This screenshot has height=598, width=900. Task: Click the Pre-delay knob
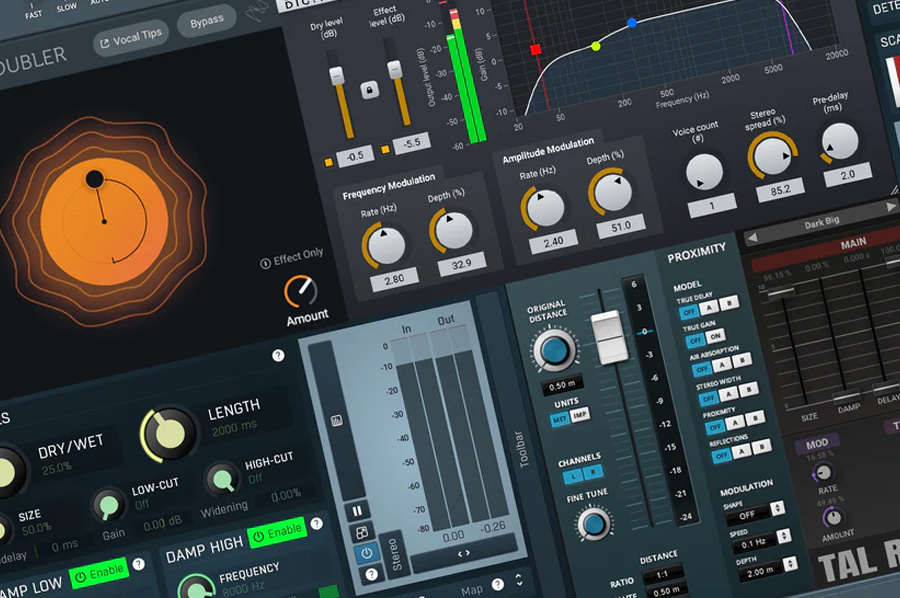click(839, 141)
